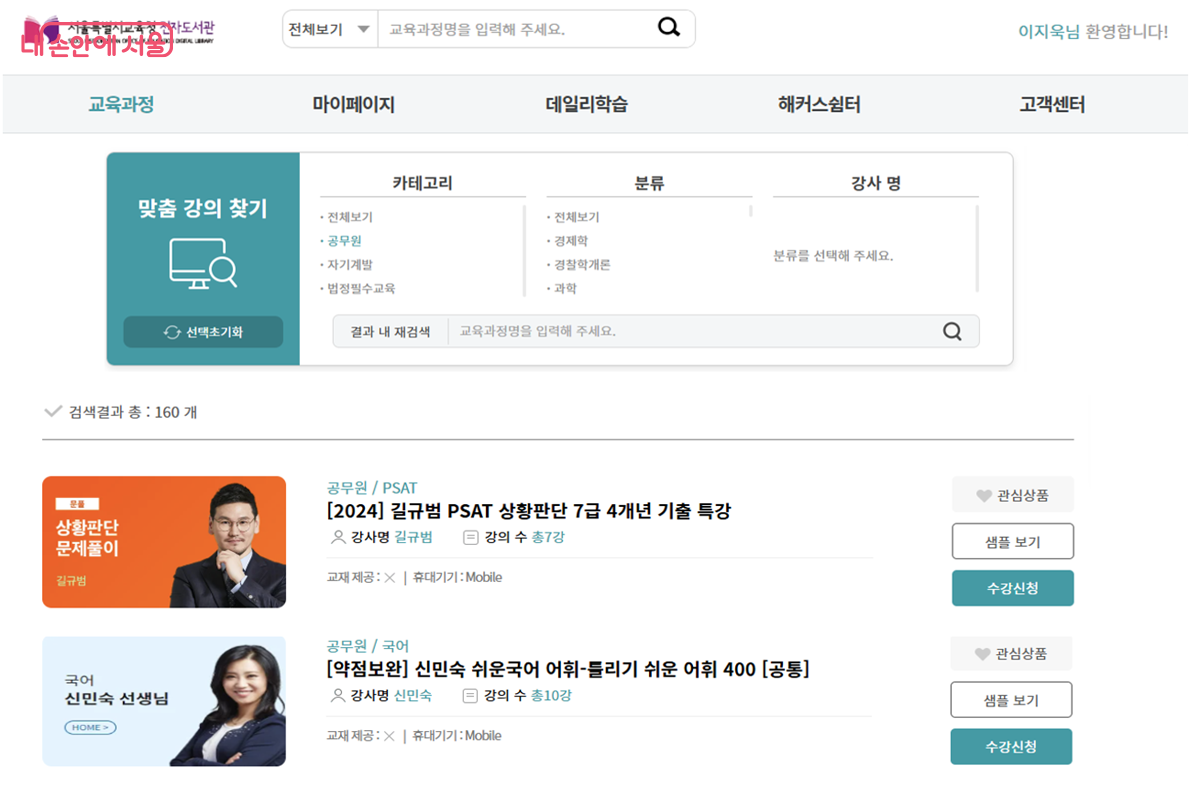The image size is (1200, 800).
Task: Click the 길규범 상황판단 course thumbnail
Action: [x=164, y=542]
